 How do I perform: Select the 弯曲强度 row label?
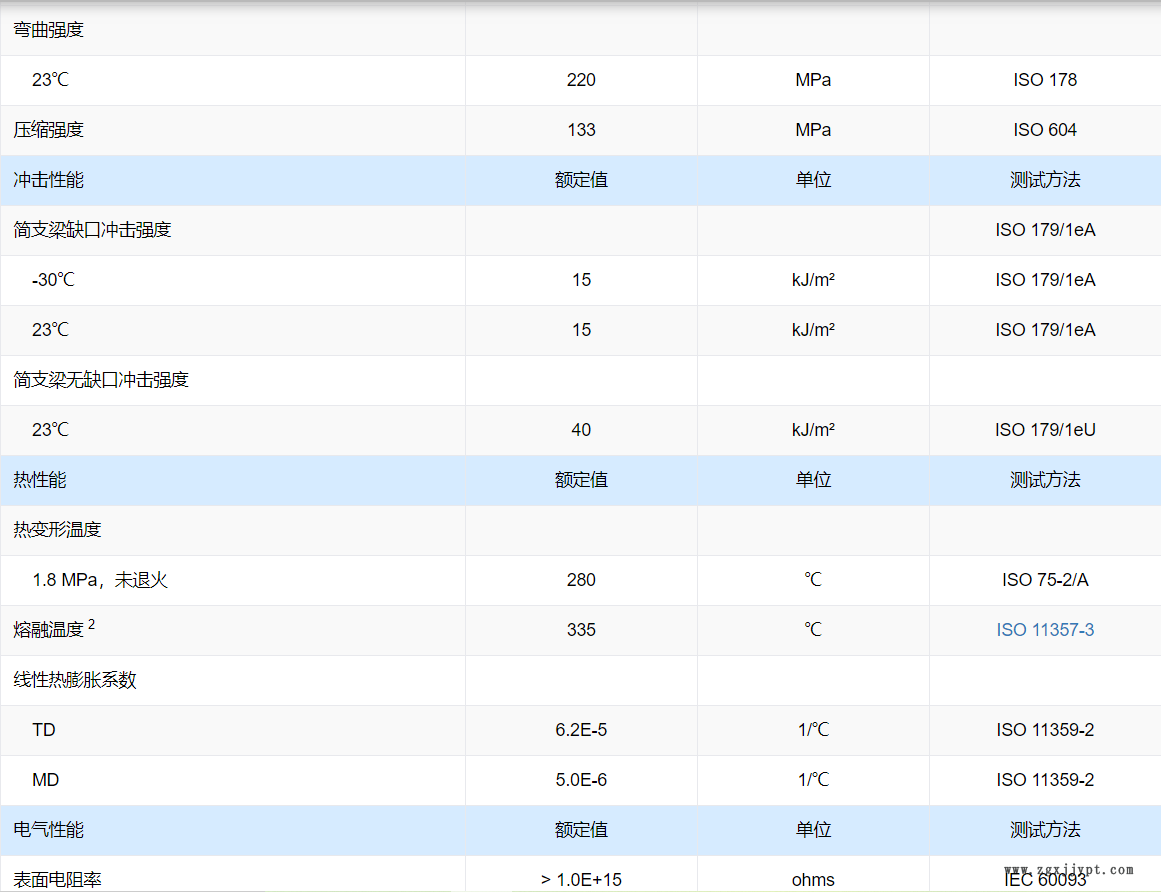pos(48,30)
